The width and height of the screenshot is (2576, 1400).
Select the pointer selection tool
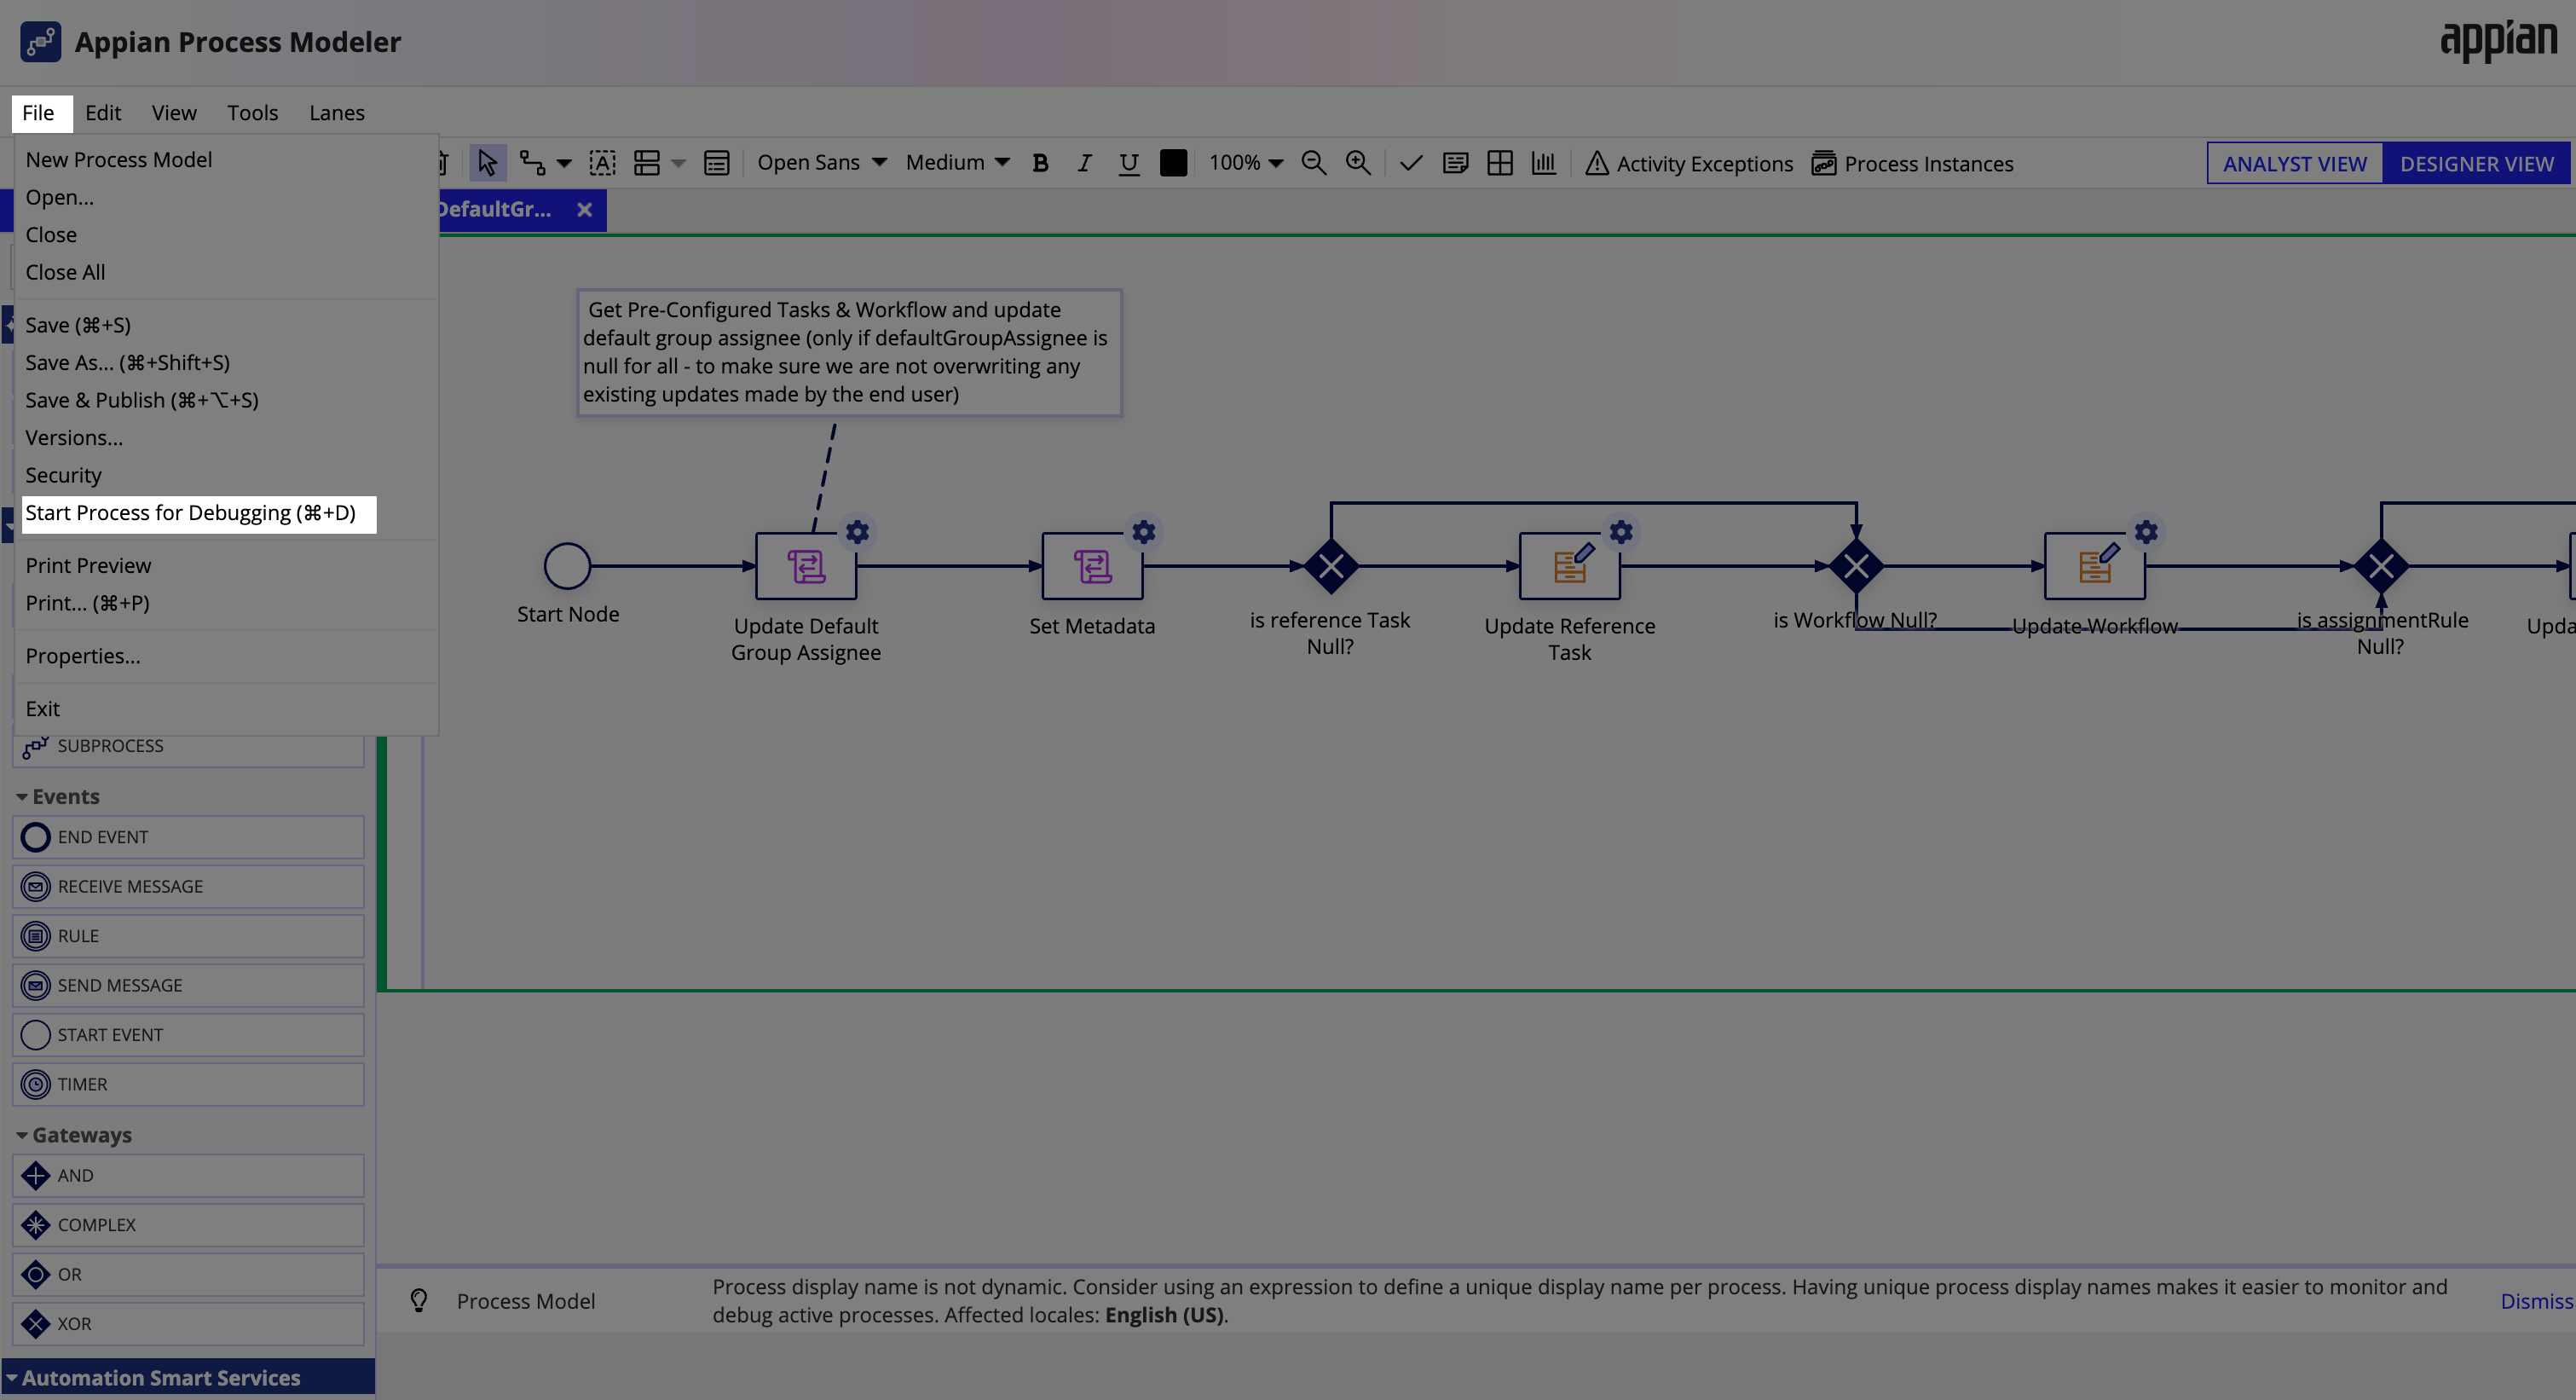point(487,163)
